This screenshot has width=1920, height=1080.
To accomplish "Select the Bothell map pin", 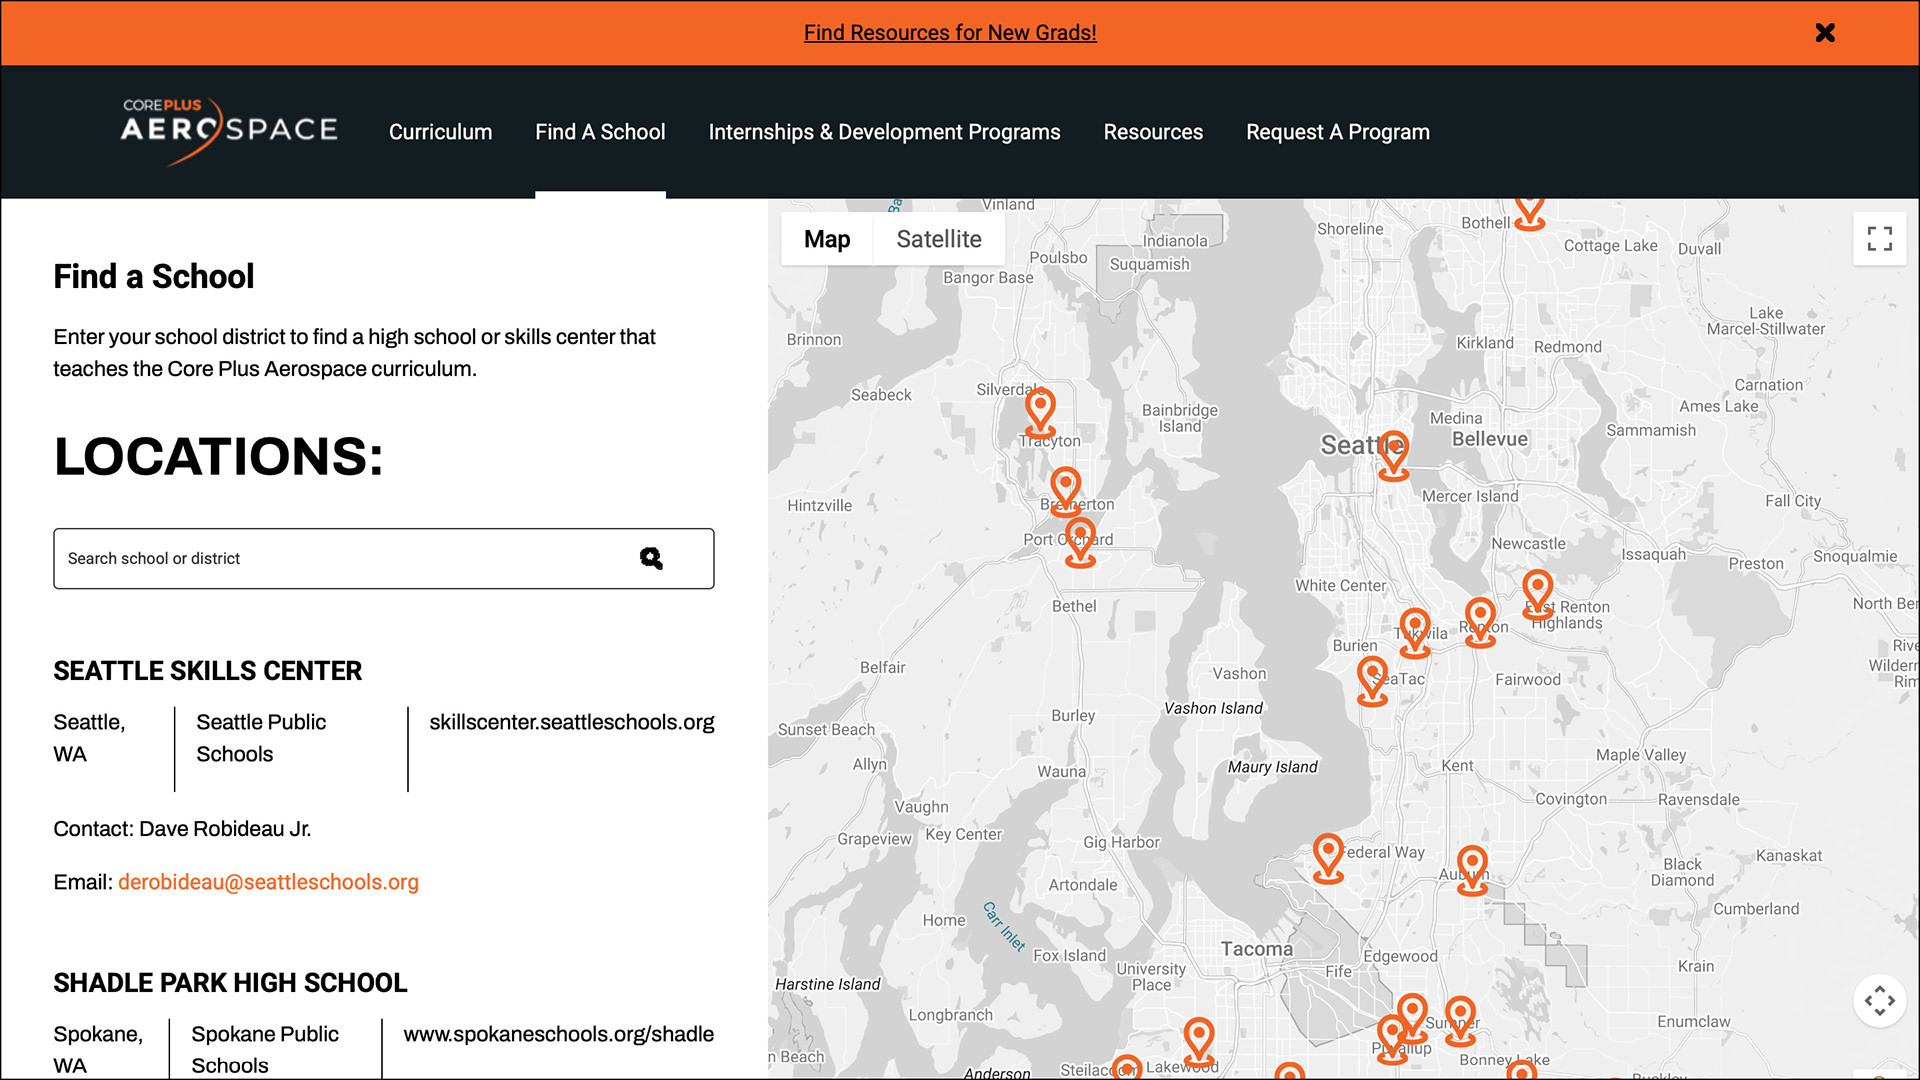I will [1529, 213].
